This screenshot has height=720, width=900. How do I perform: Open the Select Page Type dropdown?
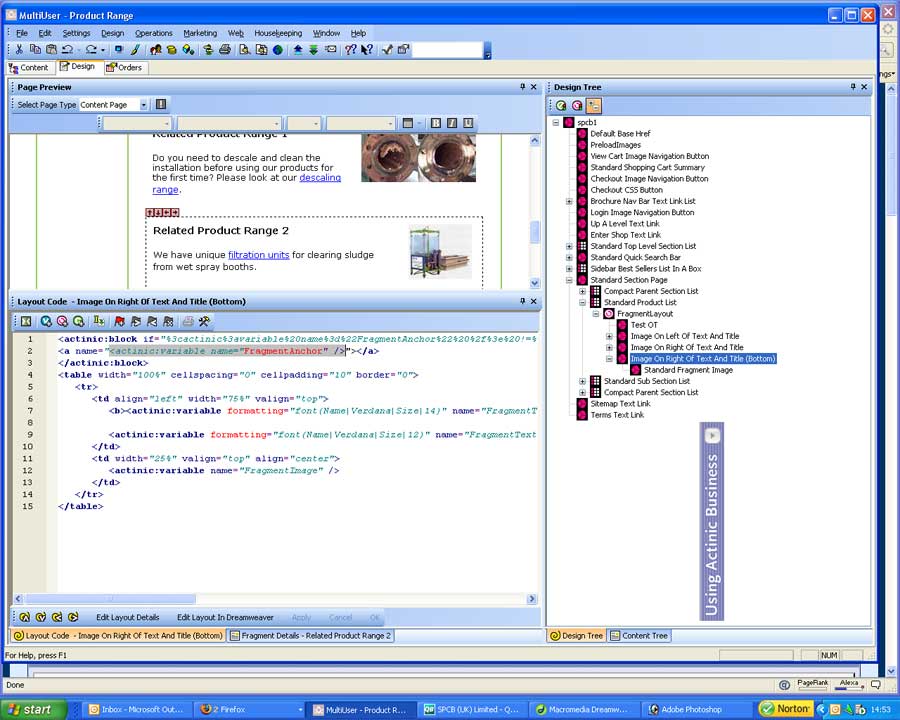click(143, 104)
